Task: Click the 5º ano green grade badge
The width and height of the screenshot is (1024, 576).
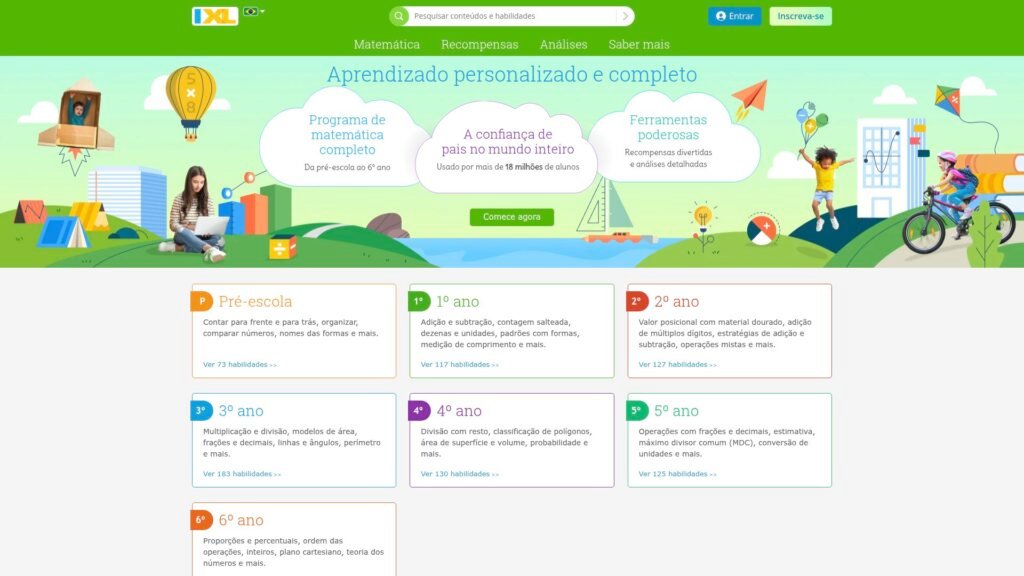Action: click(637, 410)
